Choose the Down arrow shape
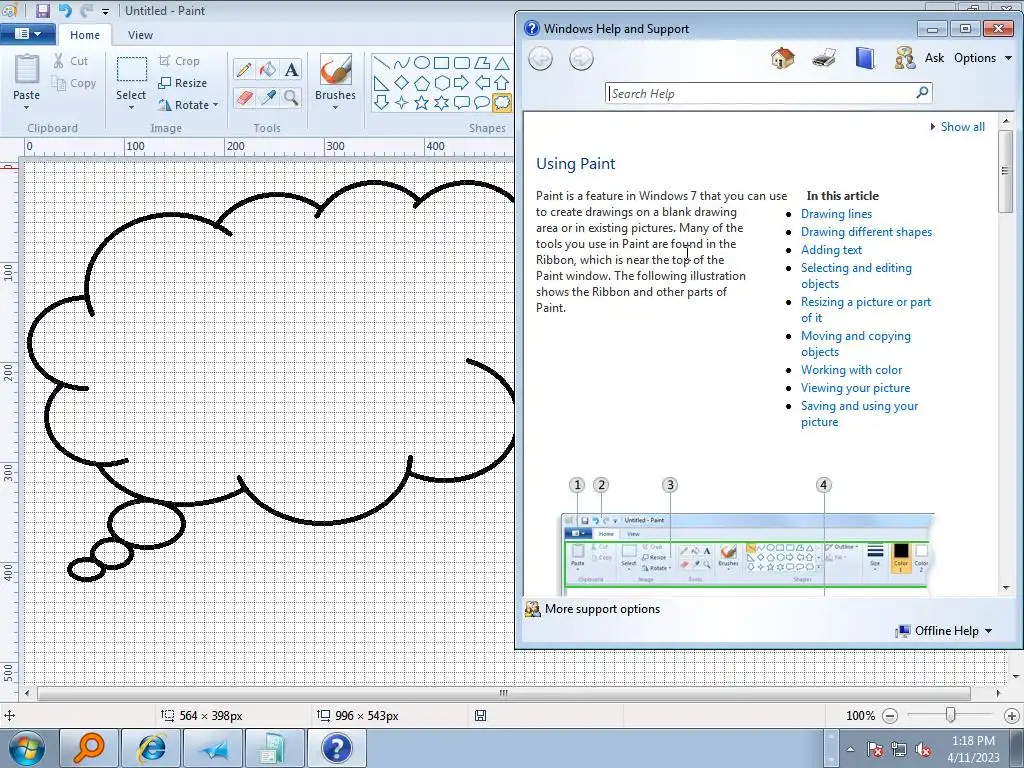 [x=382, y=103]
